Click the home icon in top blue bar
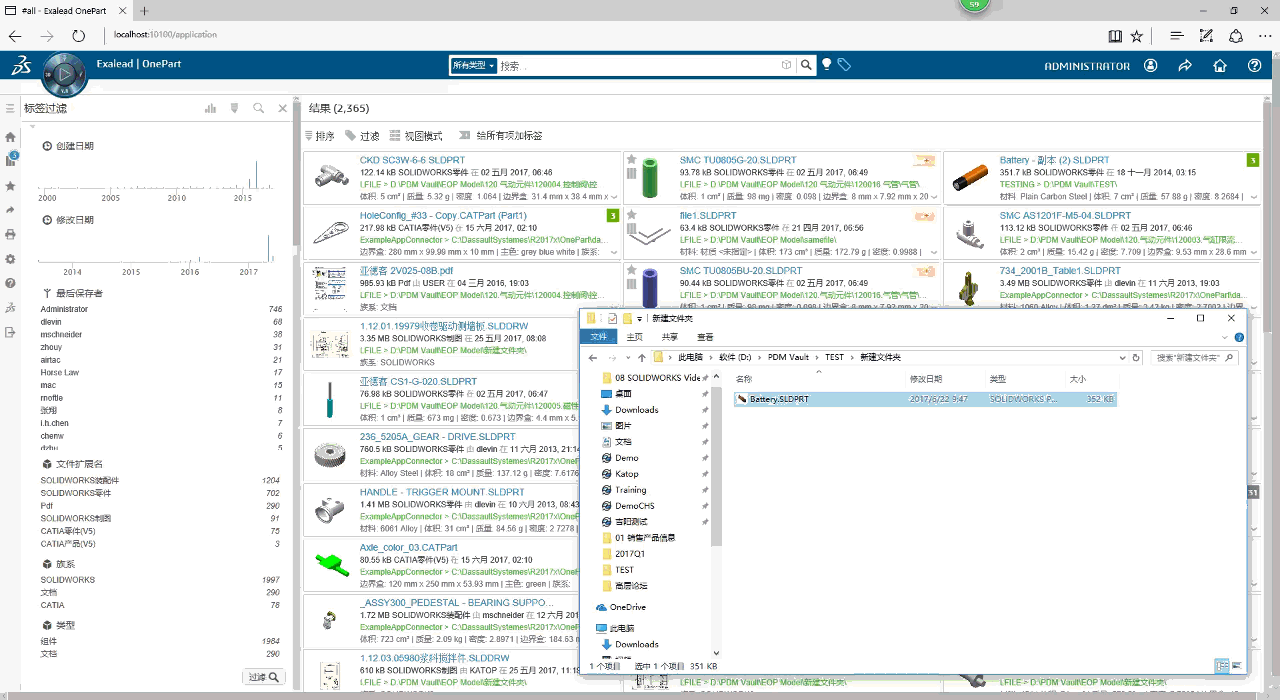Image resolution: width=1280 pixels, height=700 pixels. click(1220, 65)
